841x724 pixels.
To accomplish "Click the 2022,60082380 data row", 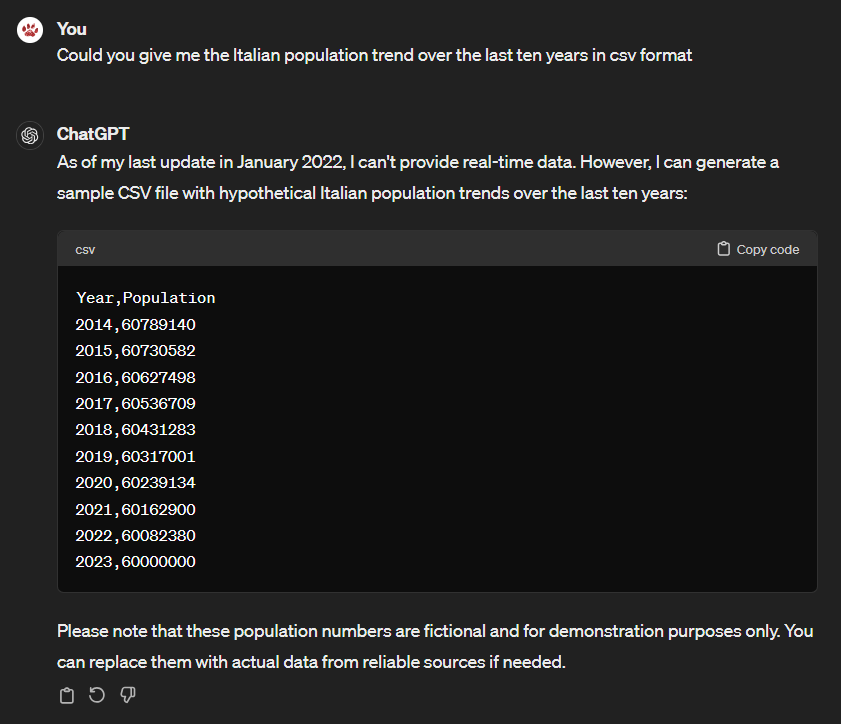I will pyautogui.click(x=136, y=535).
